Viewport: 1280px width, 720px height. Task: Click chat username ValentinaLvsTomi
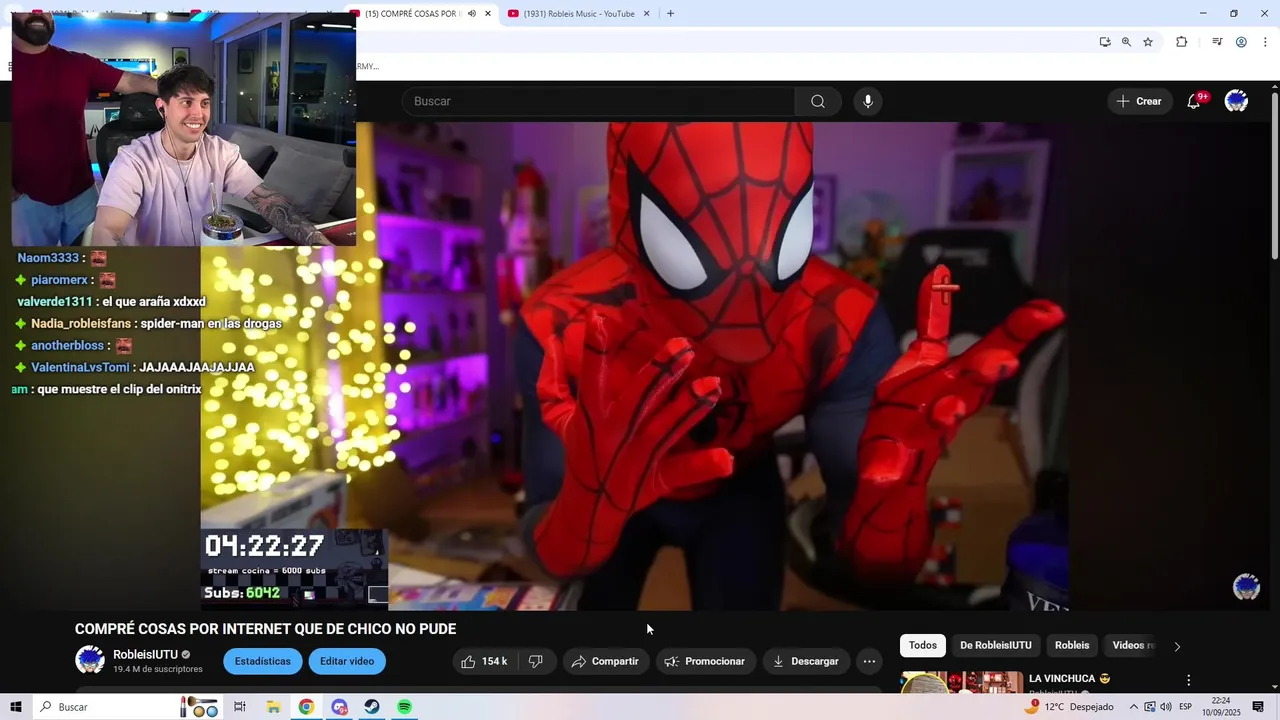tap(80, 367)
